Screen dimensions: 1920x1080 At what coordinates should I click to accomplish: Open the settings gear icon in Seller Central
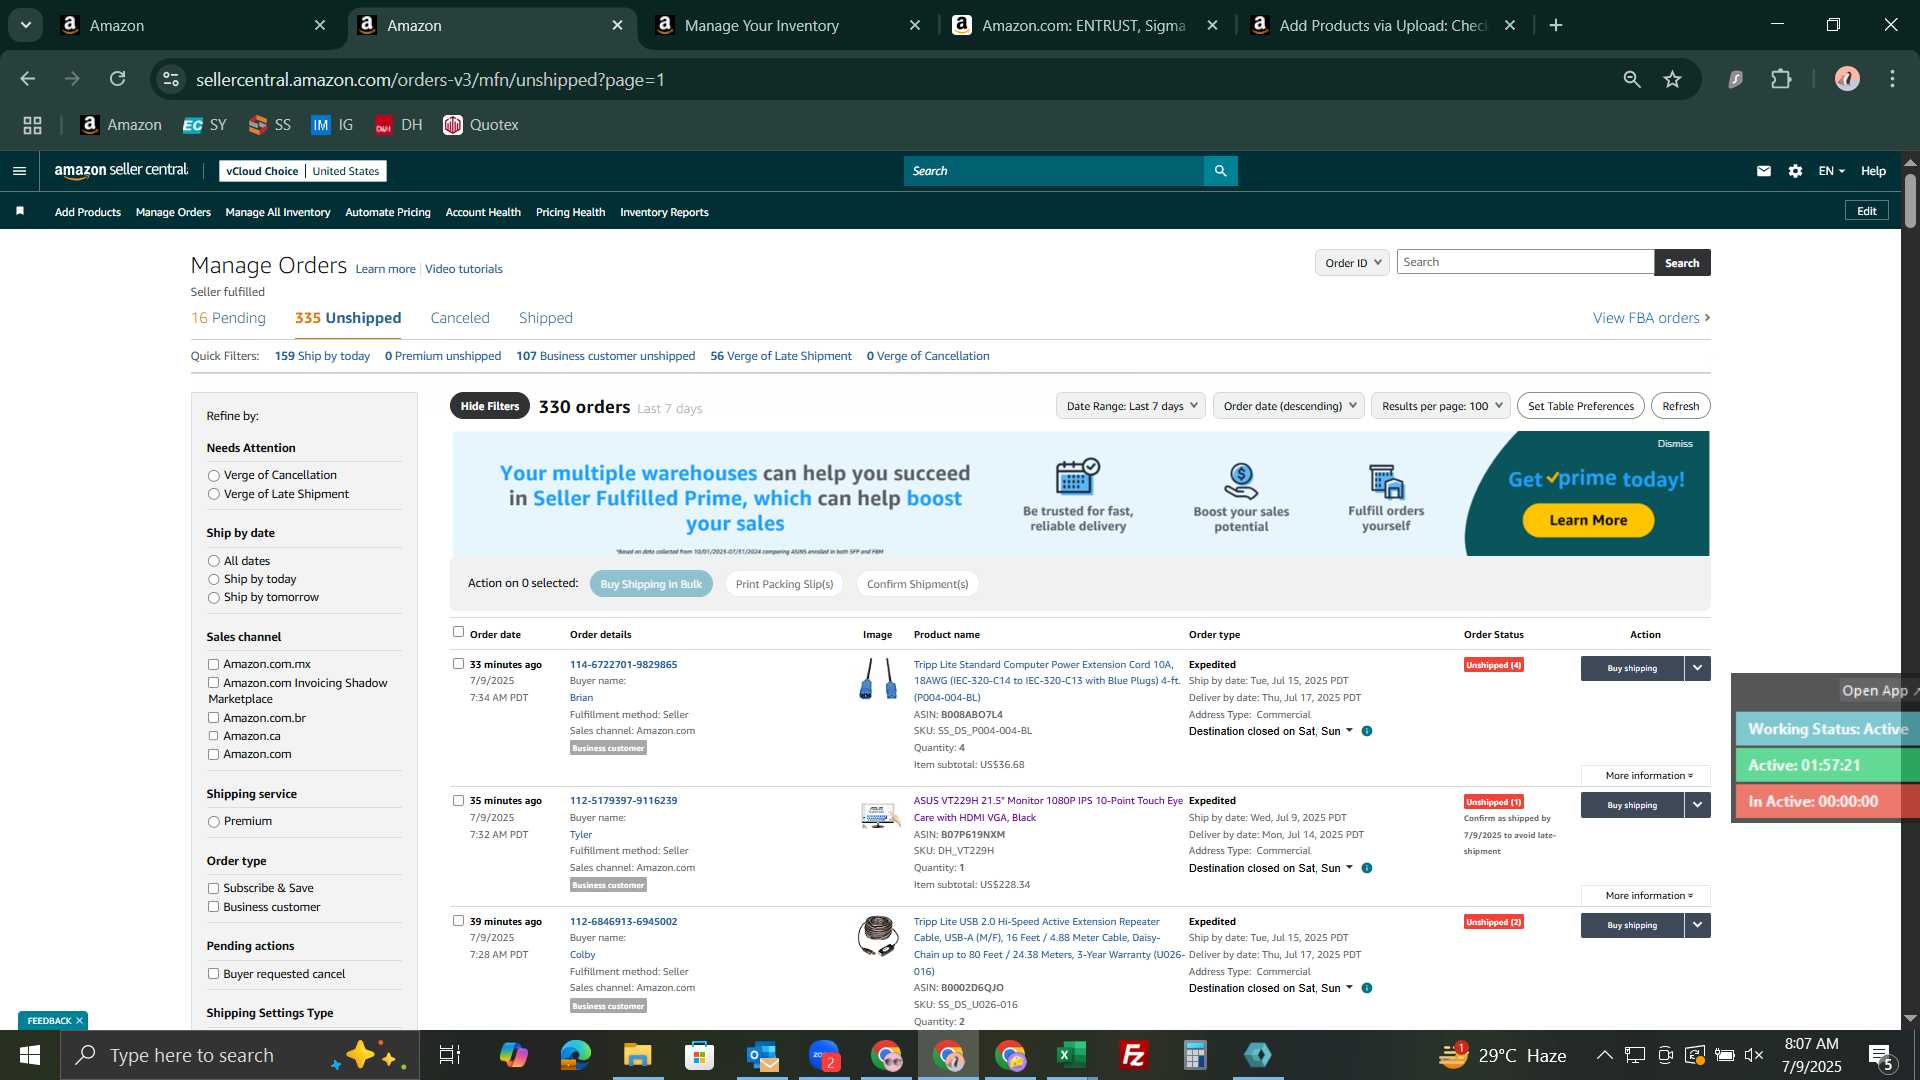[1796, 171]
